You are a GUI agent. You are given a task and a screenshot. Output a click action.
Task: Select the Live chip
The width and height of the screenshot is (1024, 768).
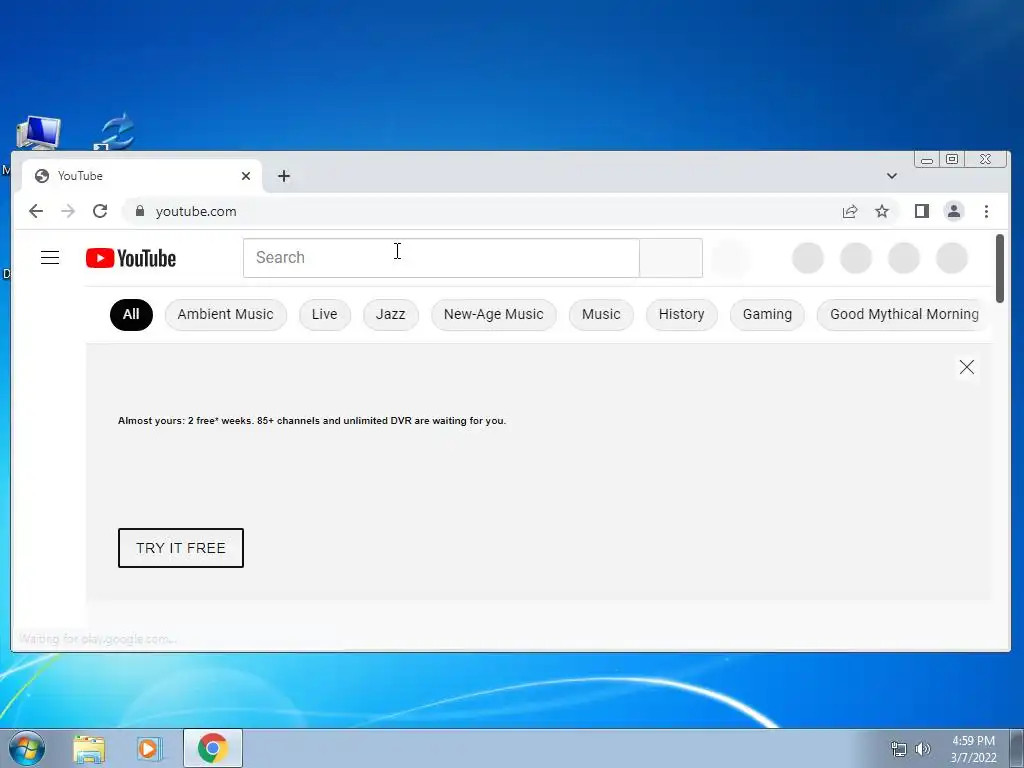click(325, 315)
